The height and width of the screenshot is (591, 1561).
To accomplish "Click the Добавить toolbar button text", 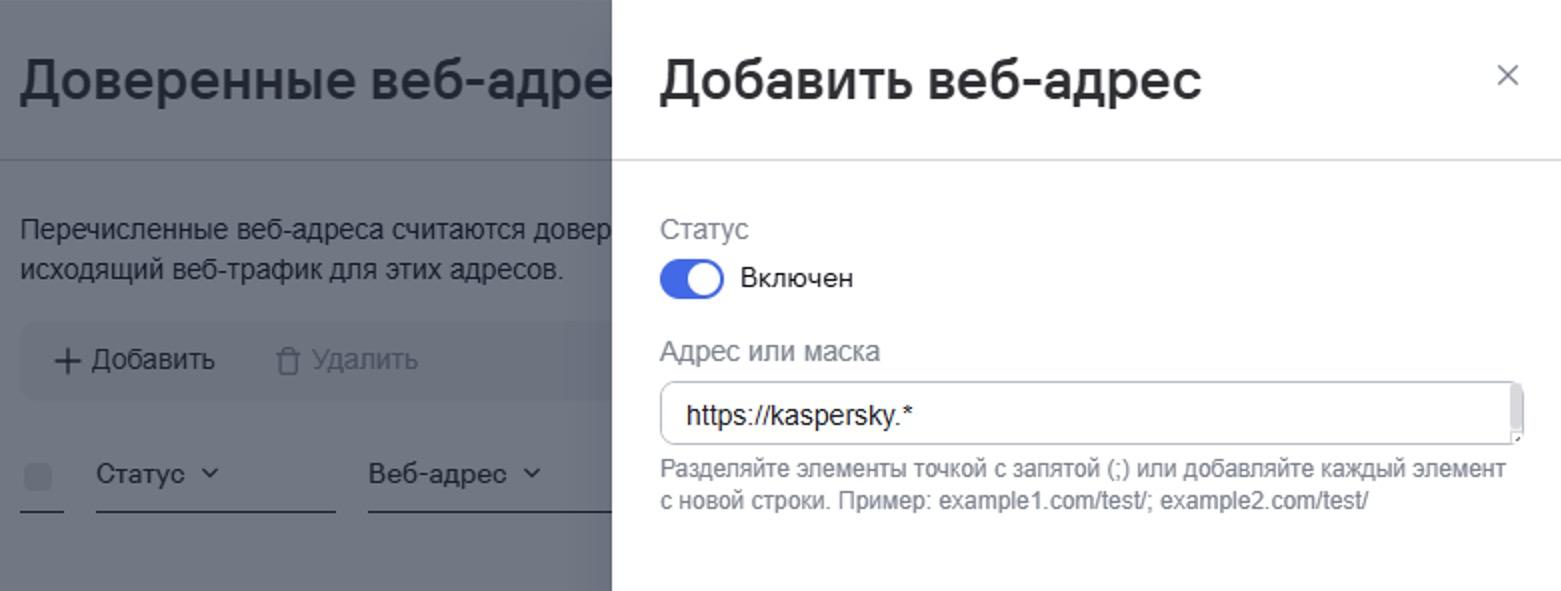I will tap(153, 360).
